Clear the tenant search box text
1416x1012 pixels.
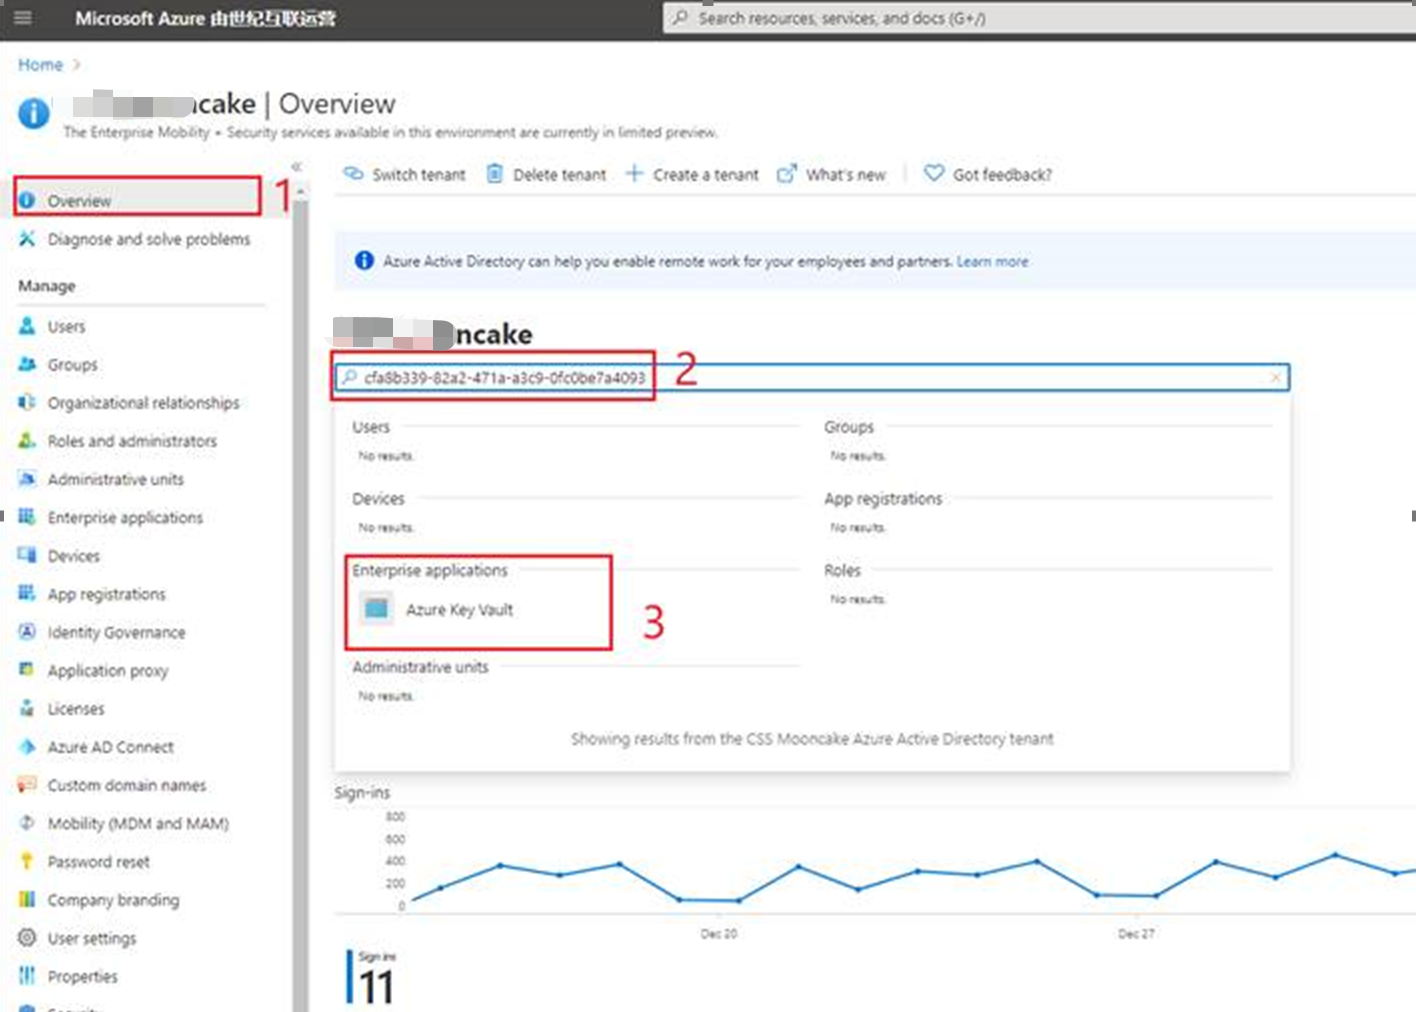1275,377
